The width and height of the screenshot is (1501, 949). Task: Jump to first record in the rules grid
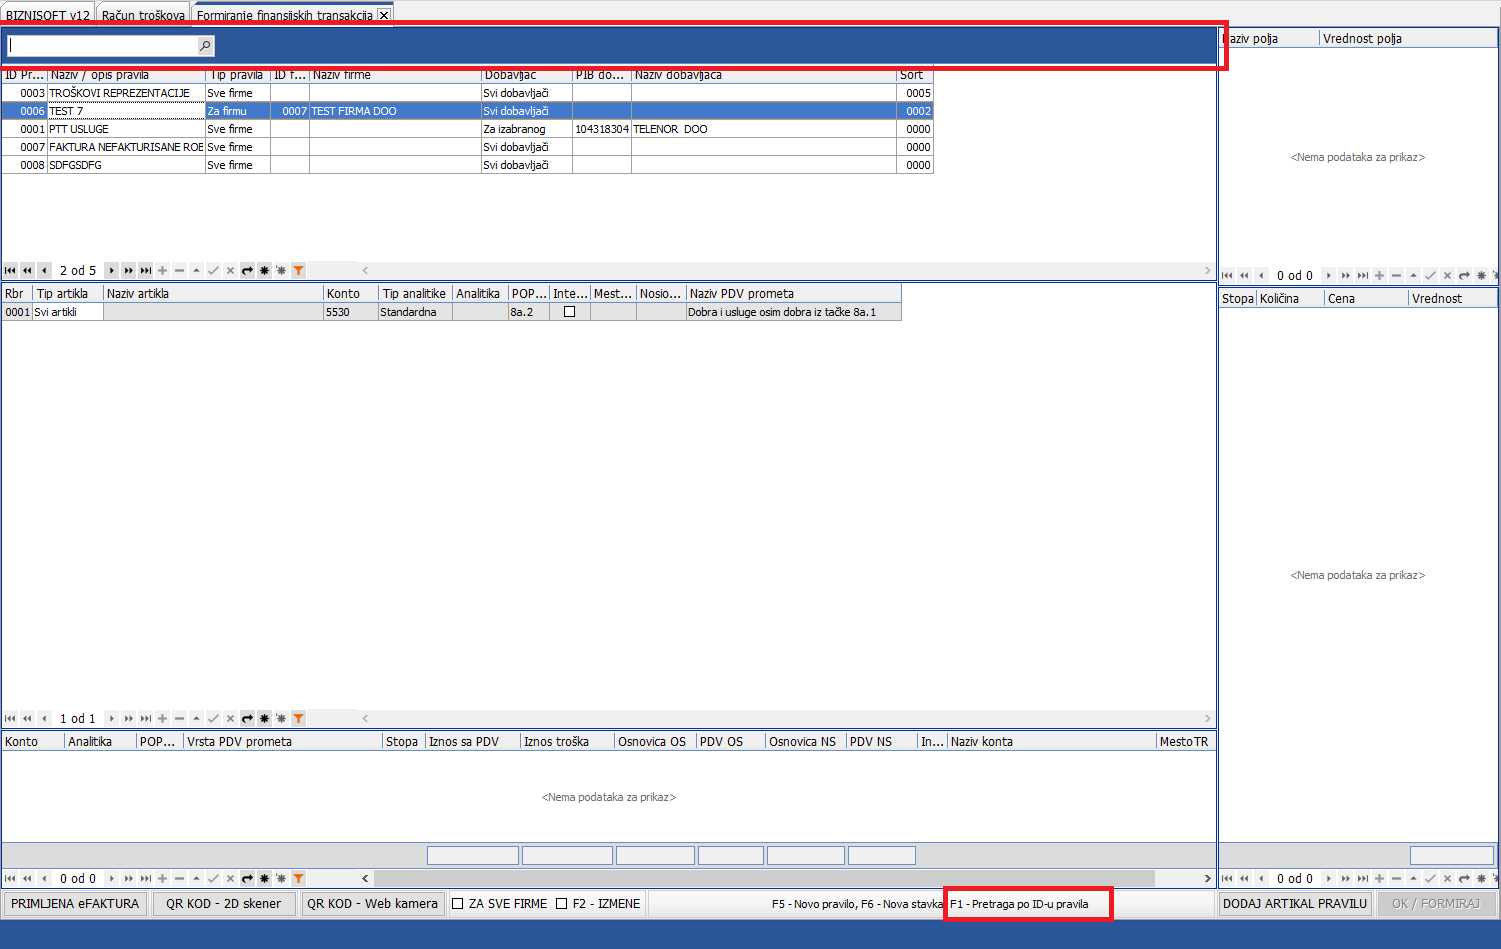coord(10,271)
